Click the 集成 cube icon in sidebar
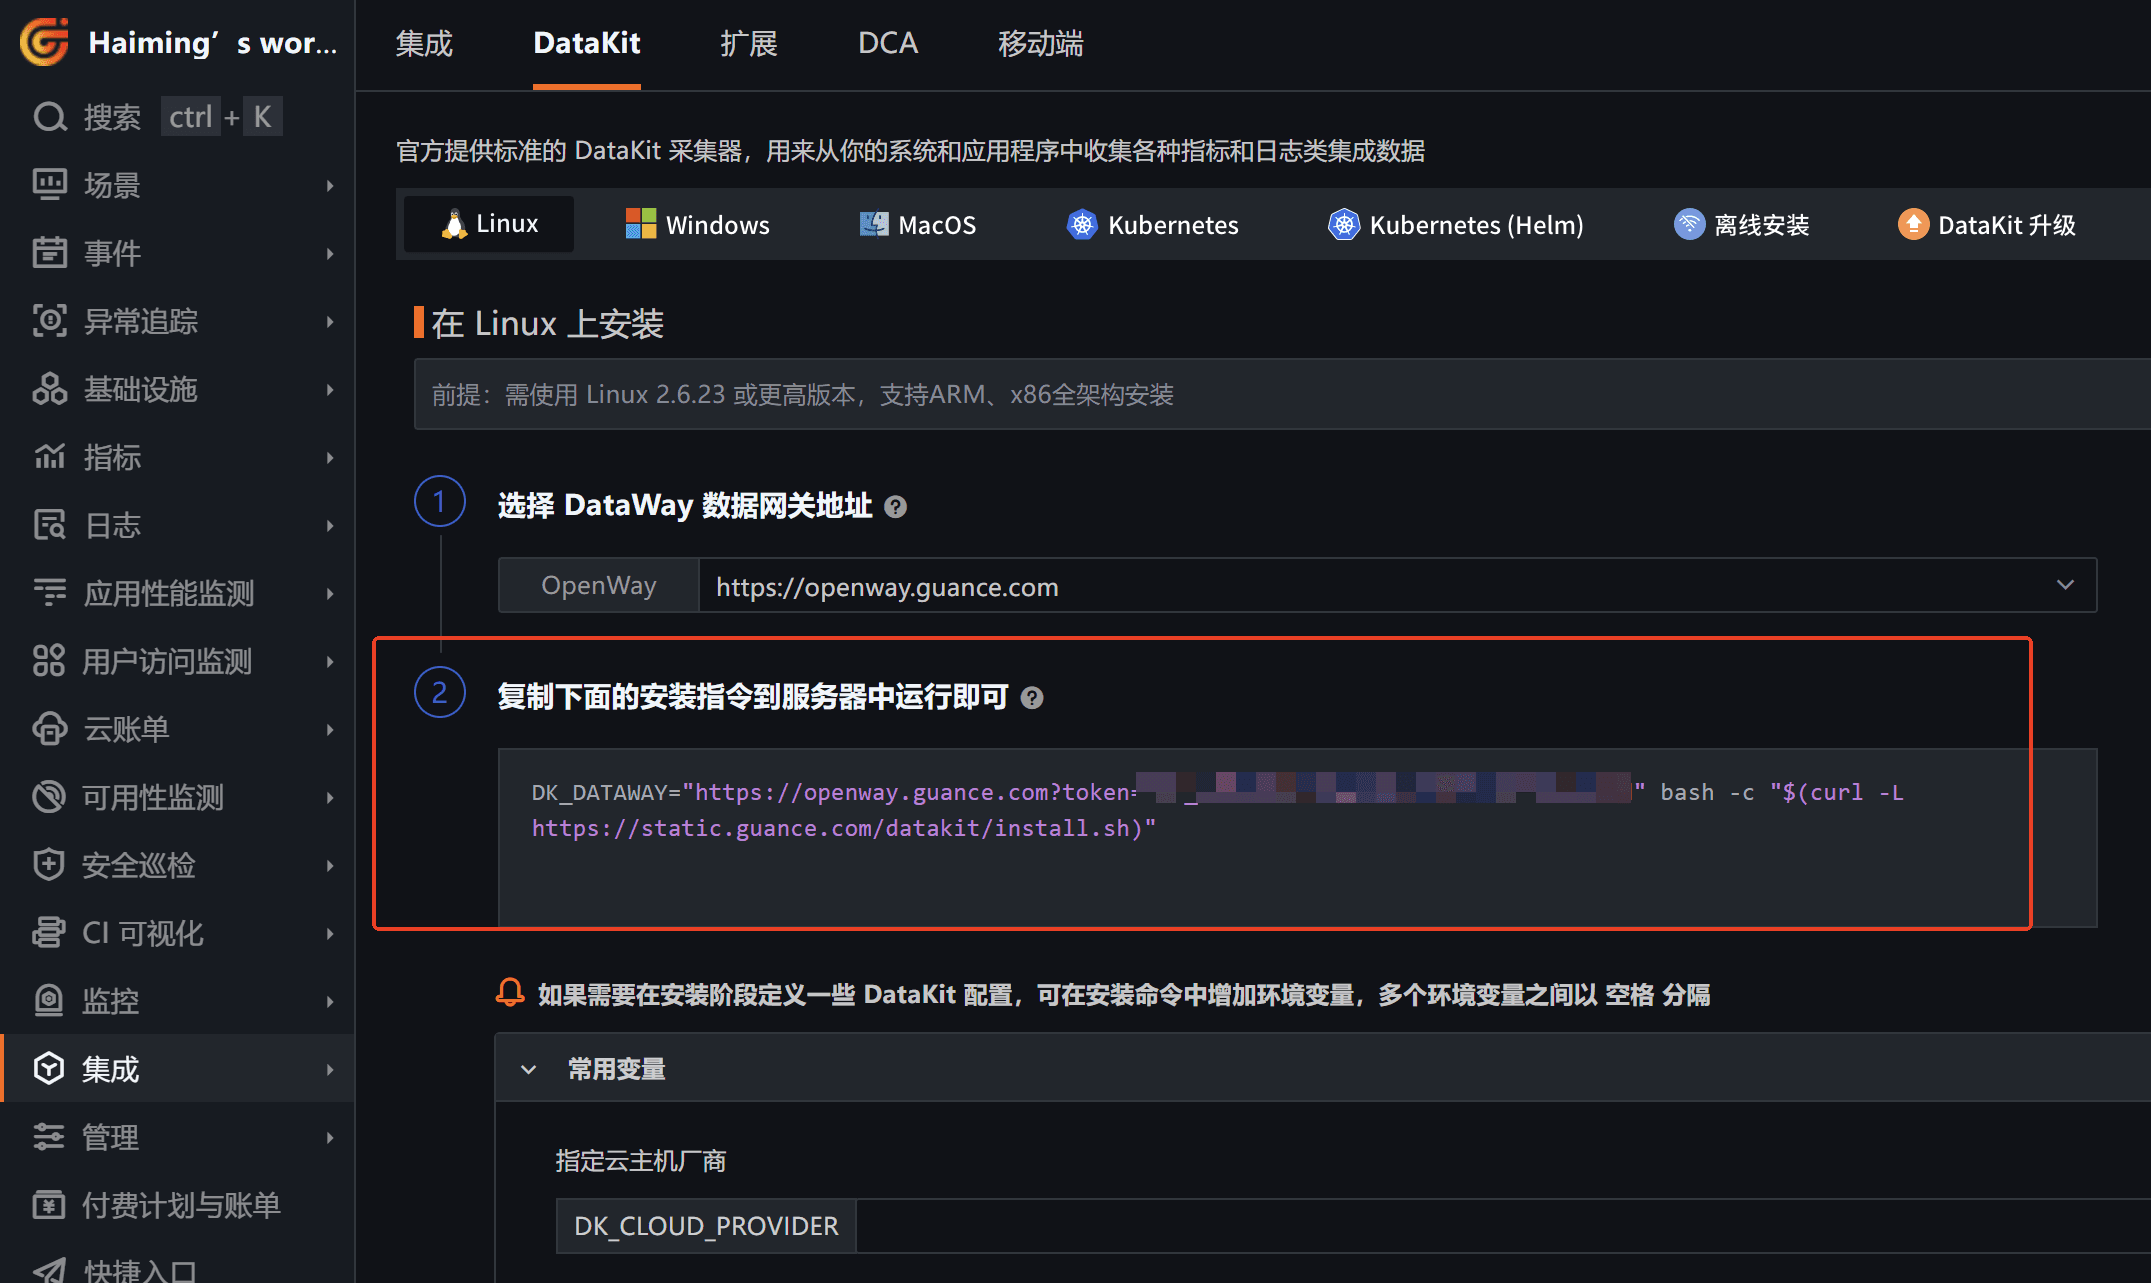Screen dimensions: 2151x1283 [49, 1069]
